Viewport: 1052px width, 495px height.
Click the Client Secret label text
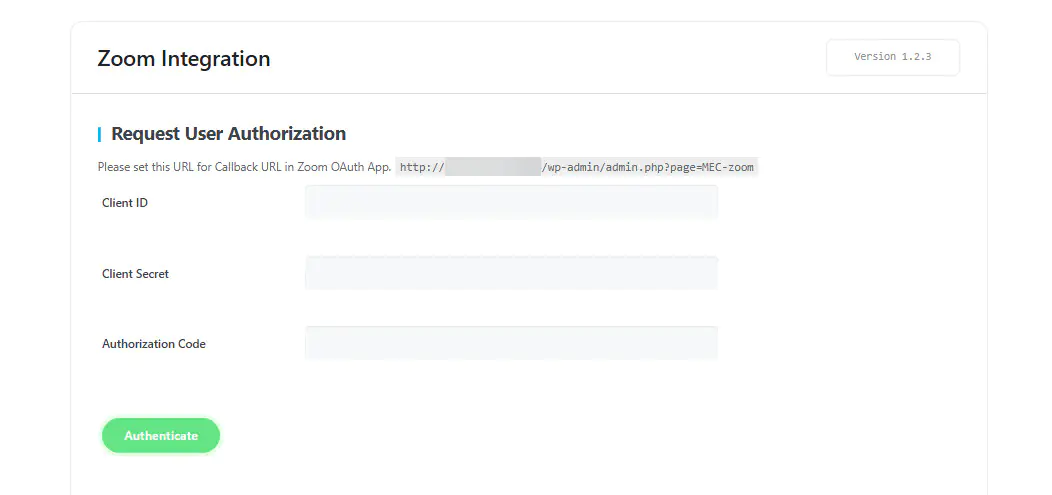tap(135, 274)
